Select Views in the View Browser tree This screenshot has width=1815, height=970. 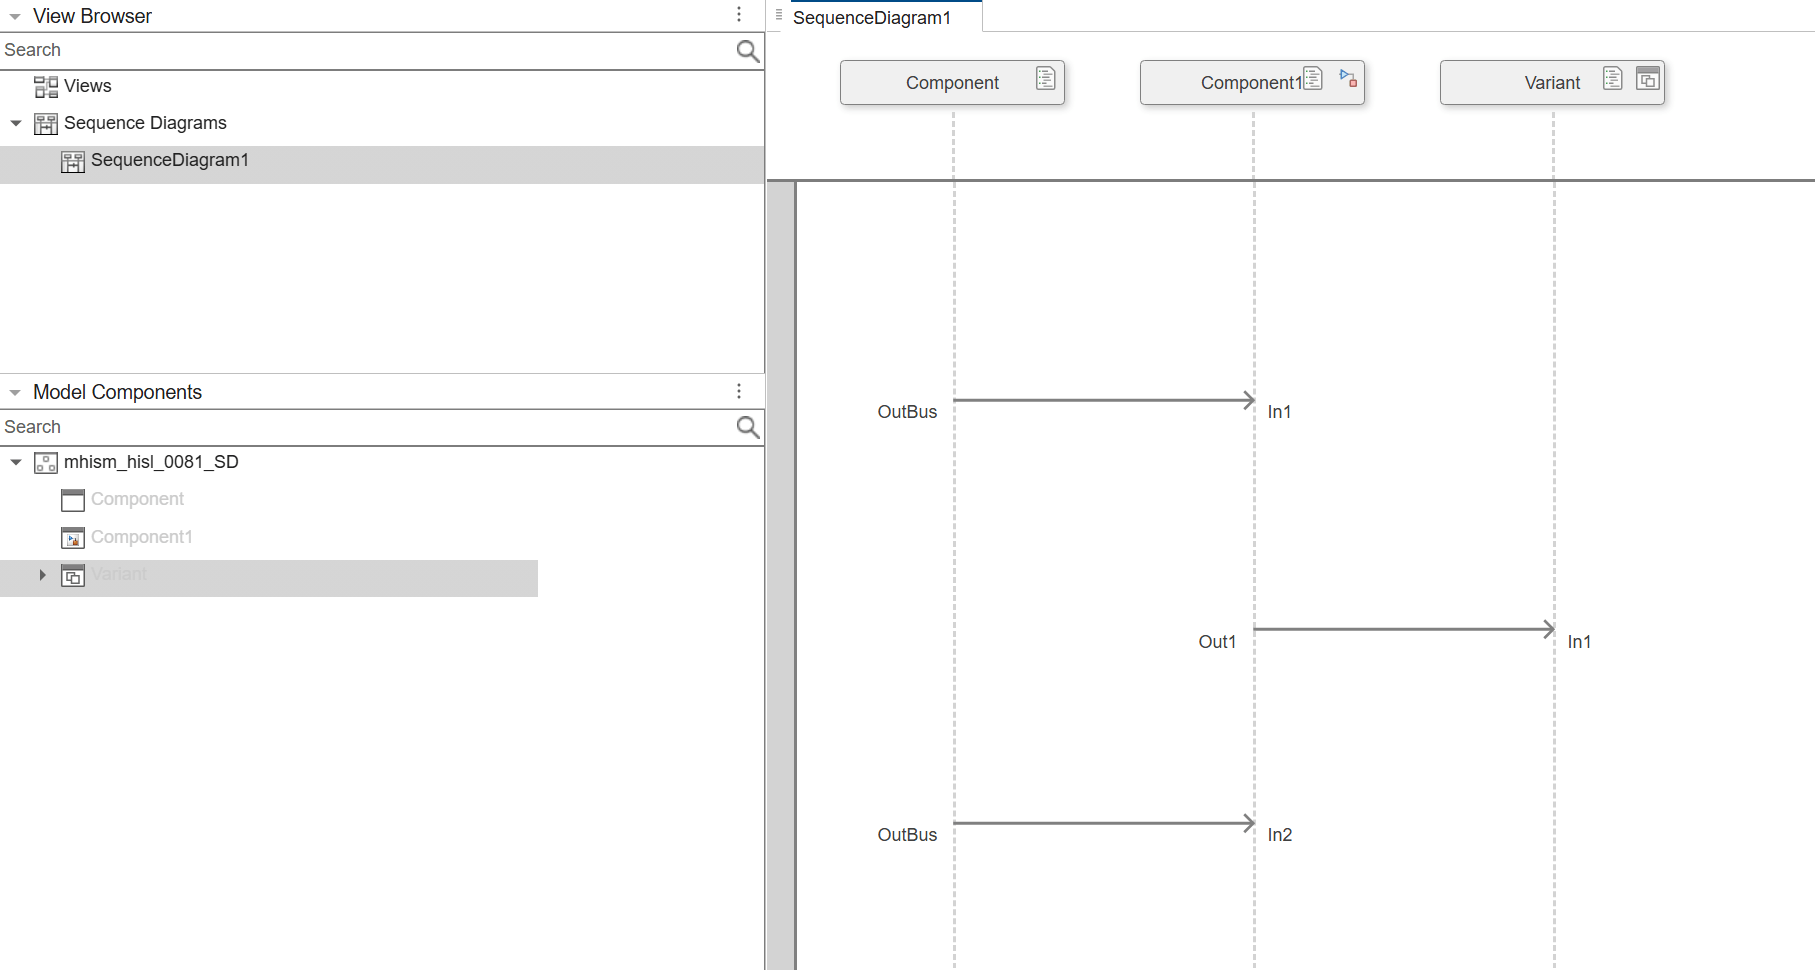[88, 86]
